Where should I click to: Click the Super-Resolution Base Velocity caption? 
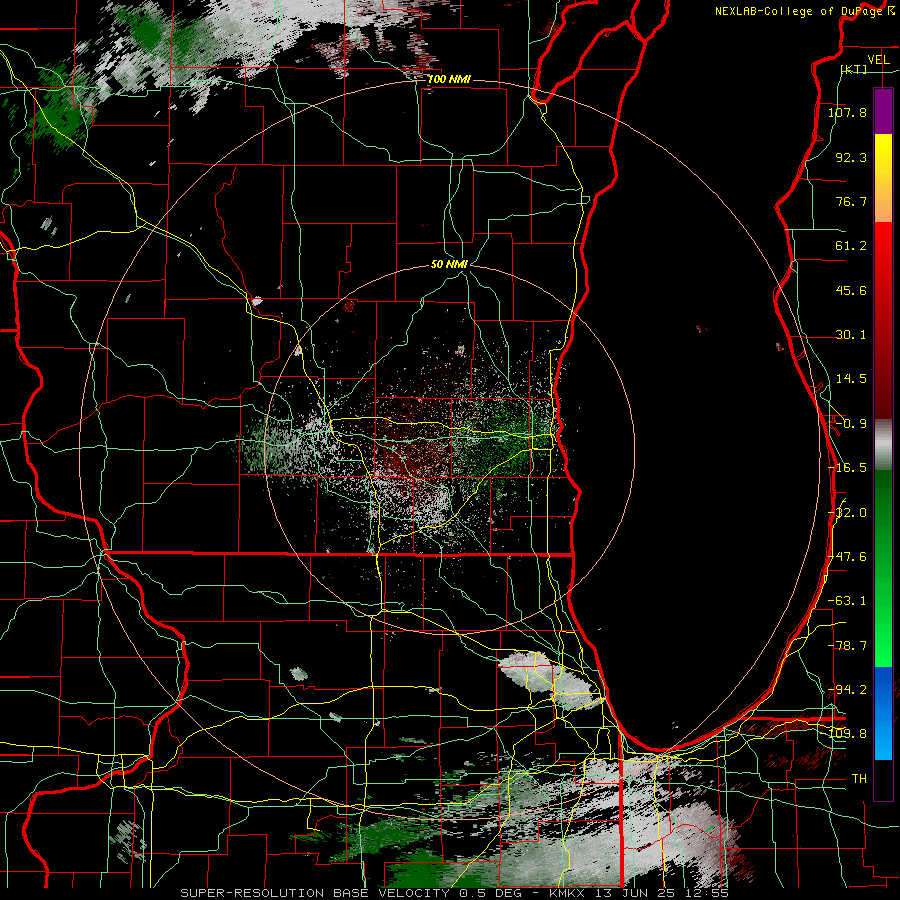[x=455, y=893]
